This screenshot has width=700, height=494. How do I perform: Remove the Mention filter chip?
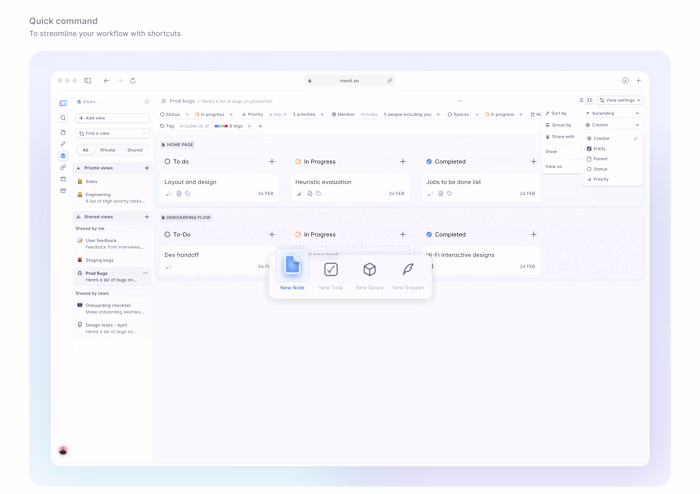(438, 115)
